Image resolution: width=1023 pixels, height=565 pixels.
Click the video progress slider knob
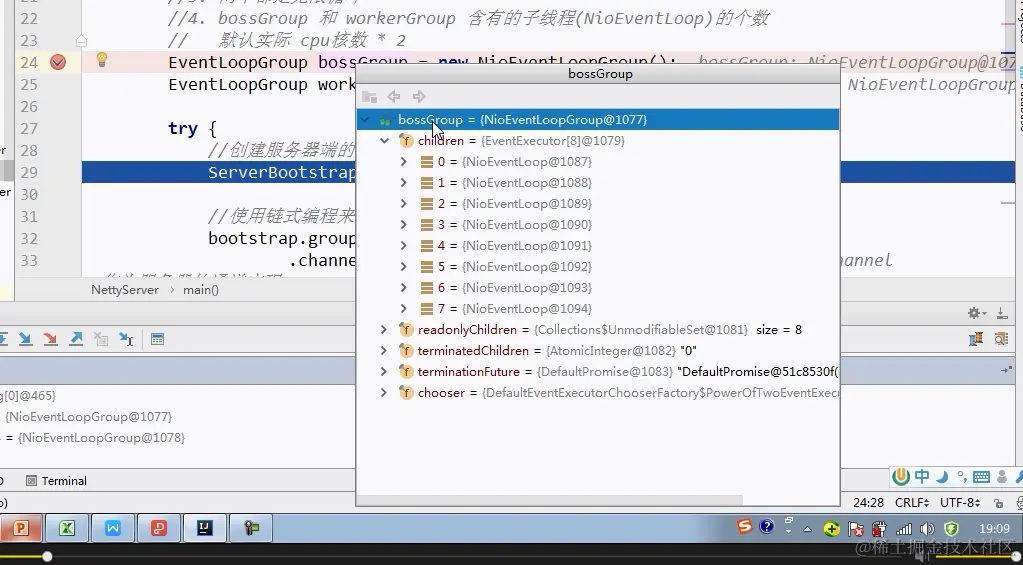tap(47, 557)
